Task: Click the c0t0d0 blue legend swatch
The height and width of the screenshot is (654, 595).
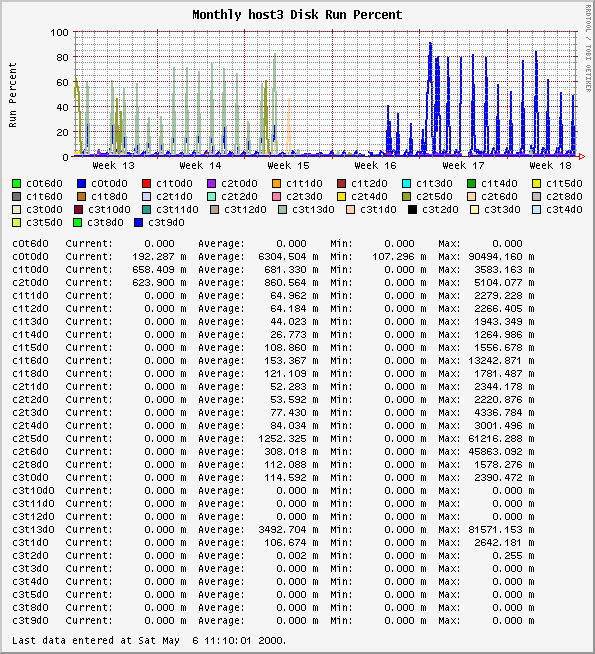Action: click(x=82, y=183)
